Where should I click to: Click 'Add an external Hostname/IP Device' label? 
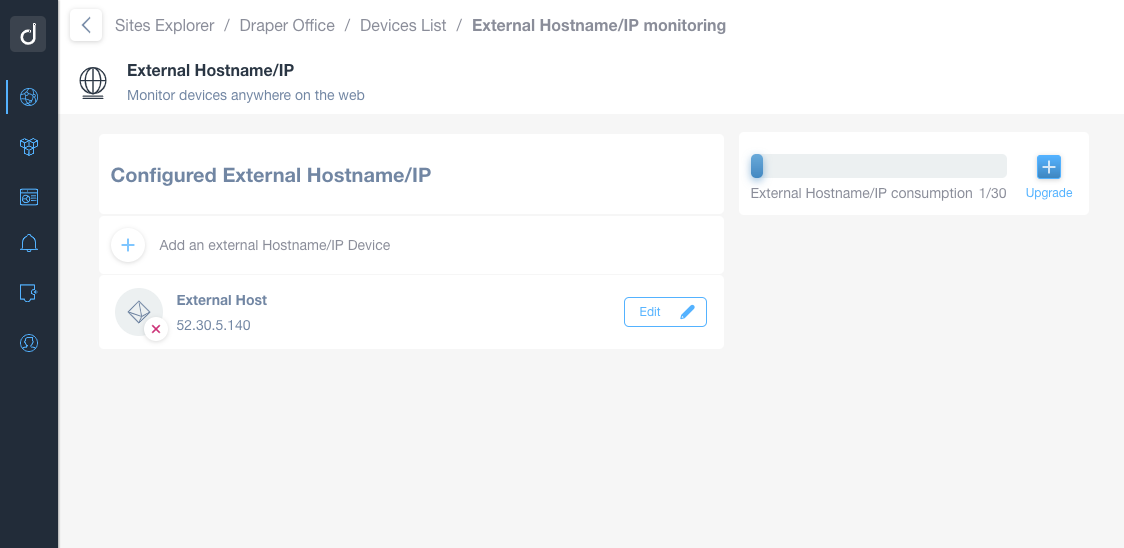[275, 245]
